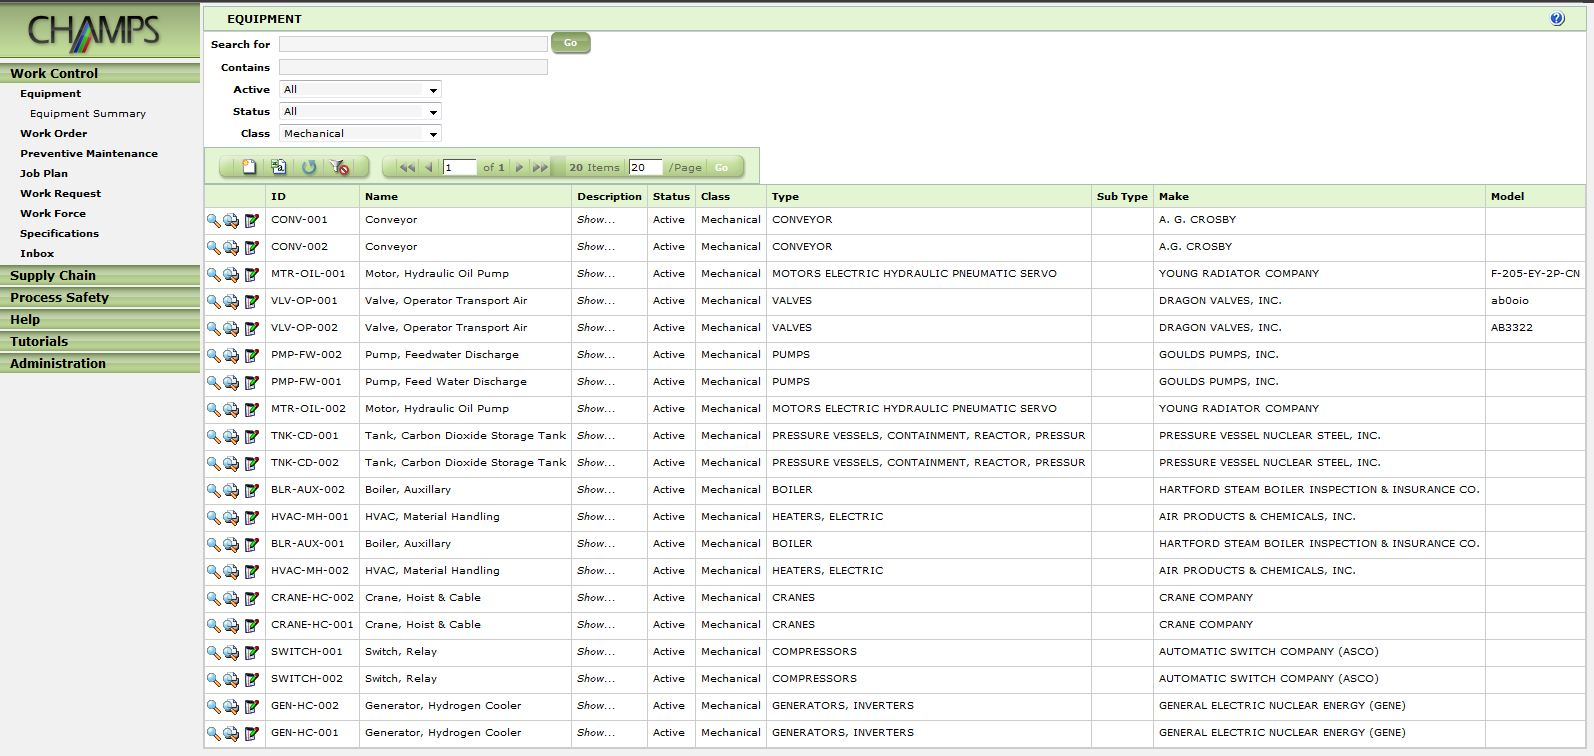
Task: View details magnifier for CONV-001
Action: pos(213,220)
